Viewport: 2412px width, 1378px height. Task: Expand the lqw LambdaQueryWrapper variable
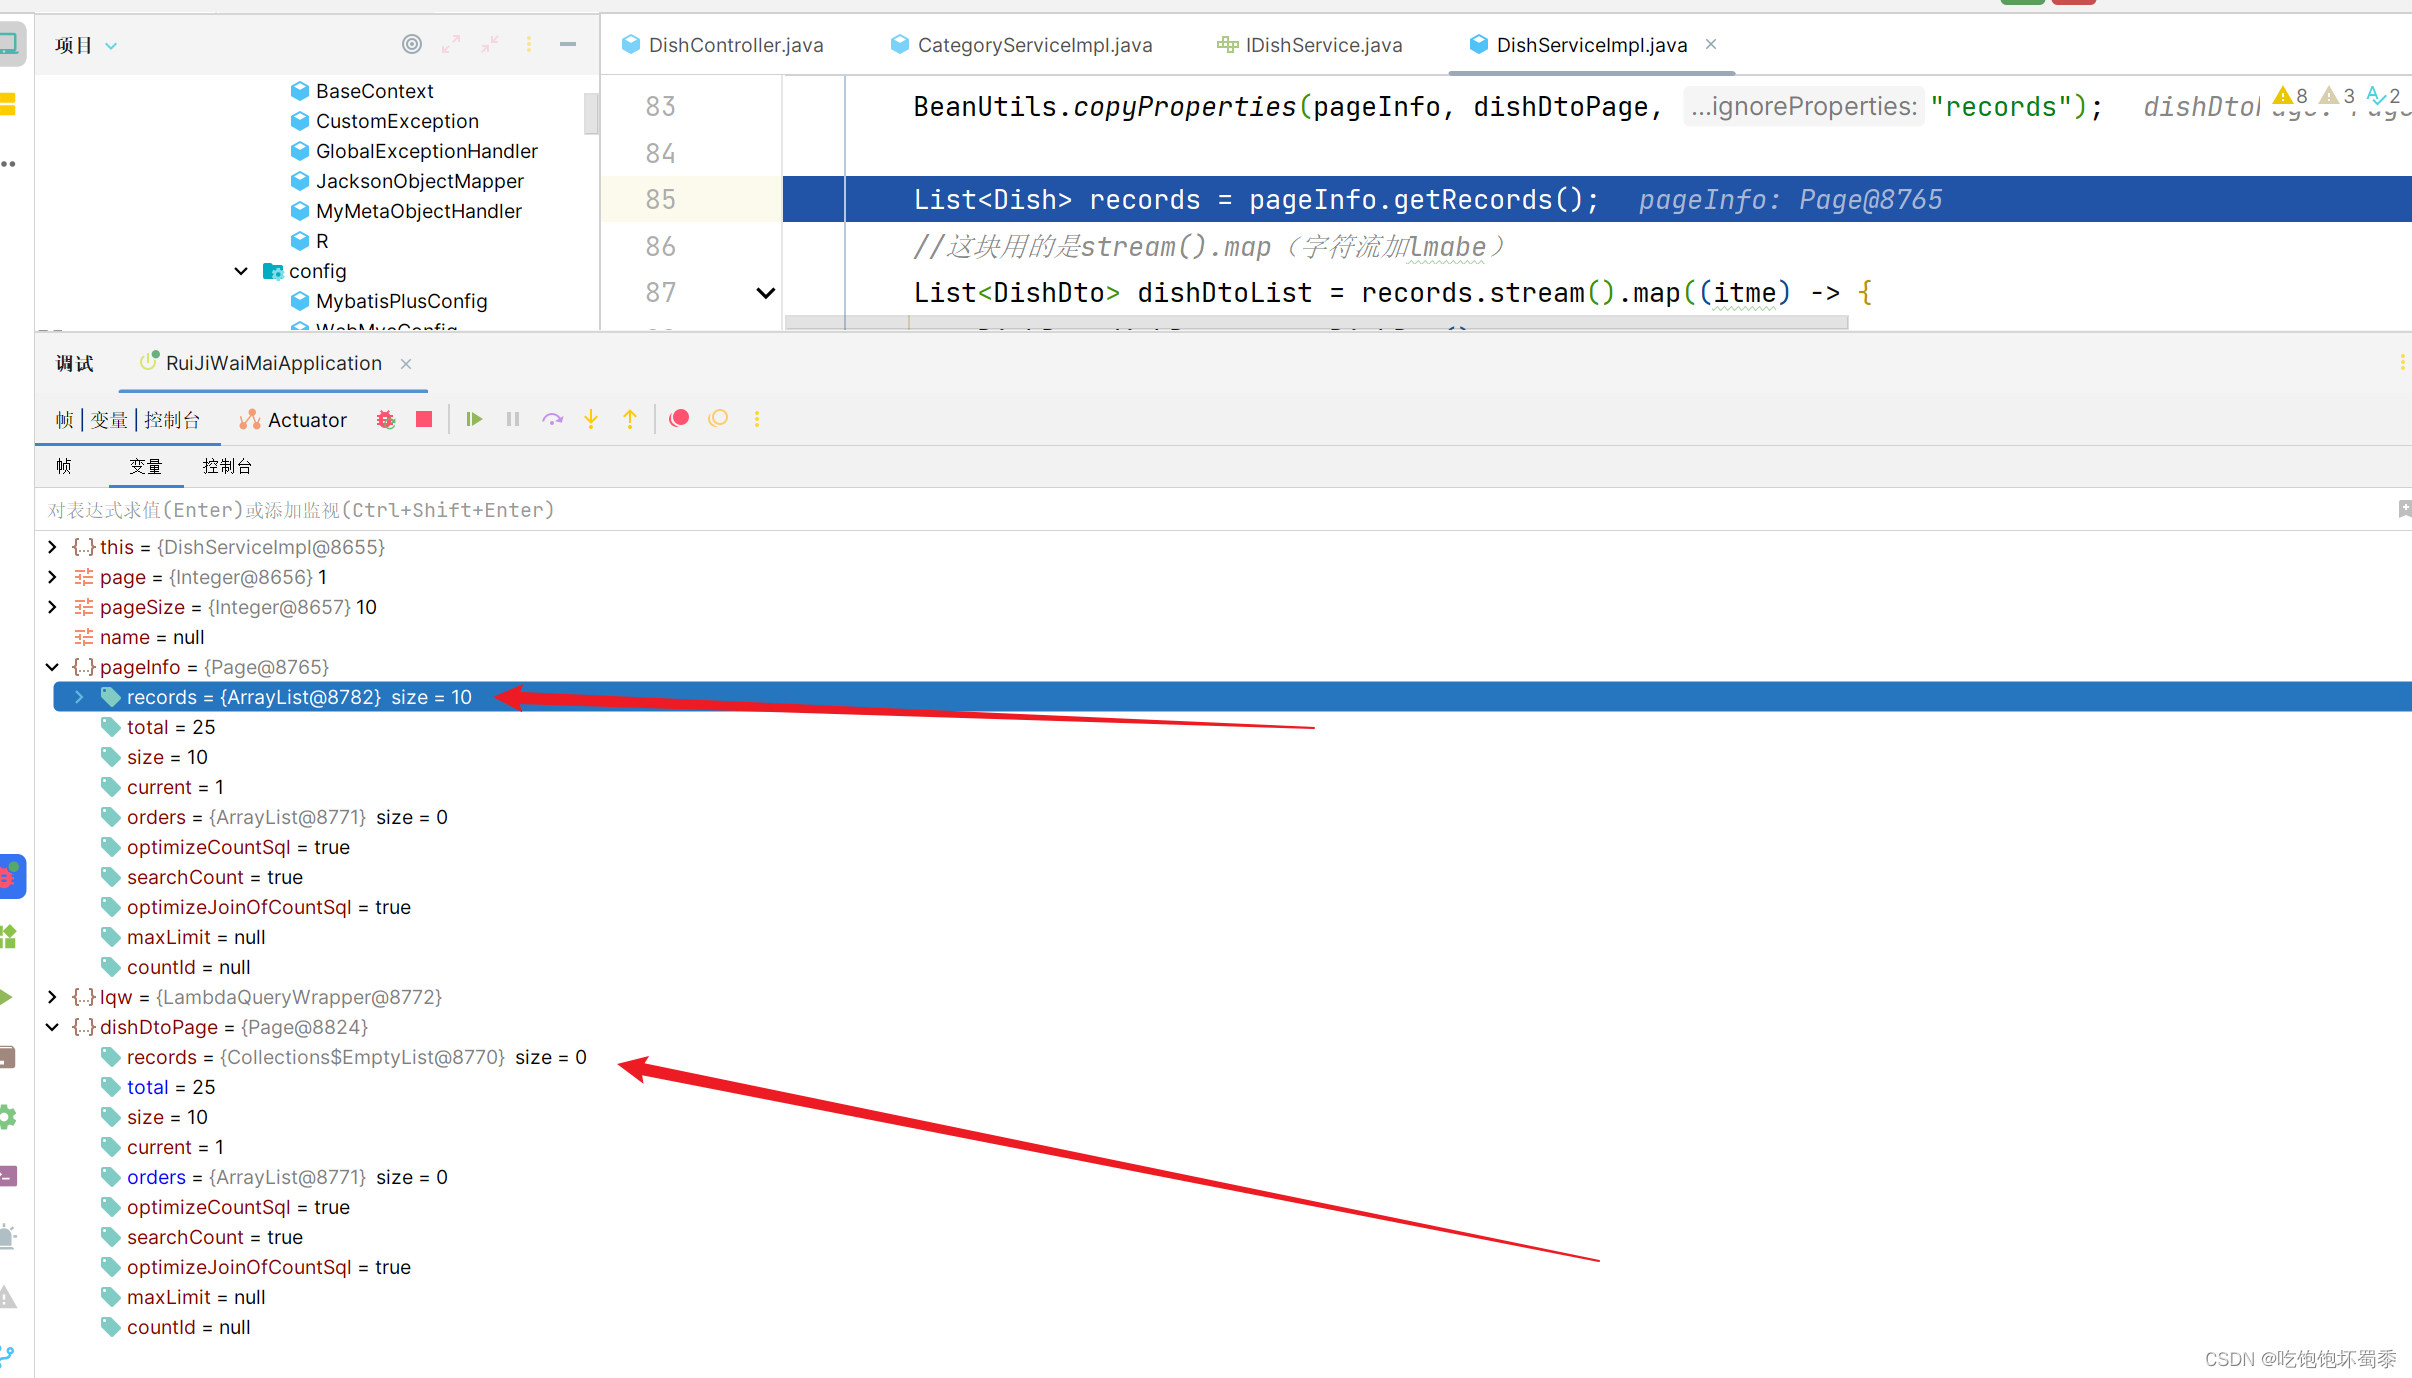[x=52, y=997]
